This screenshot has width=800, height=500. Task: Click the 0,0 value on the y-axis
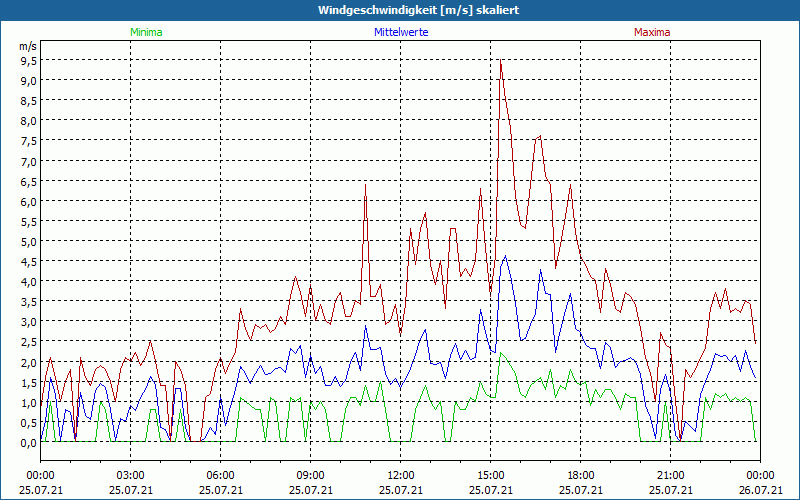(28, 442)
